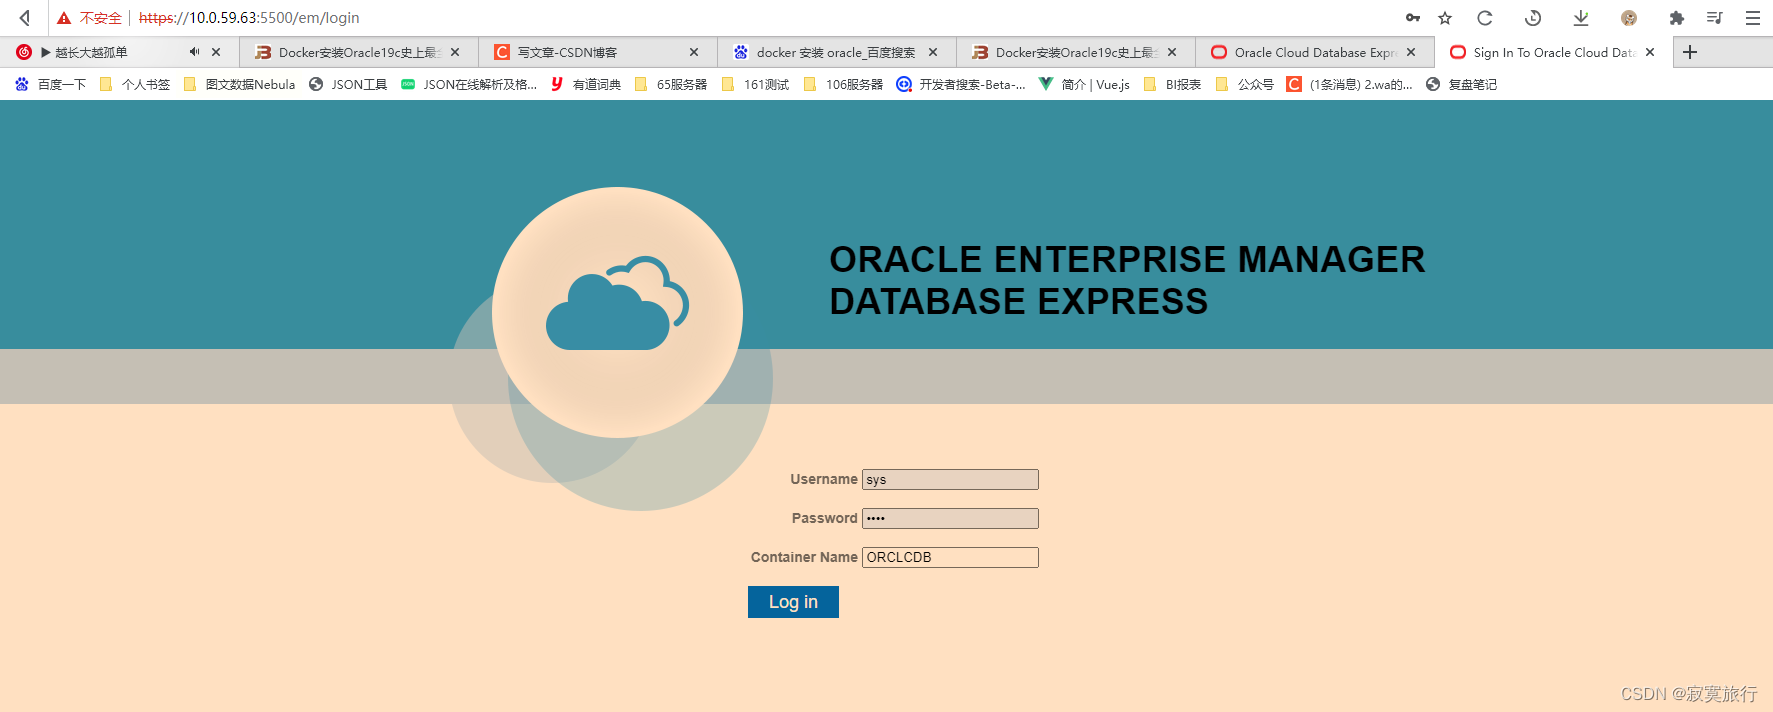Close the 越长大越孤单 tab
Image resolution: width=1773 pixels, height=712 pixels.
(x=216, y=52)
